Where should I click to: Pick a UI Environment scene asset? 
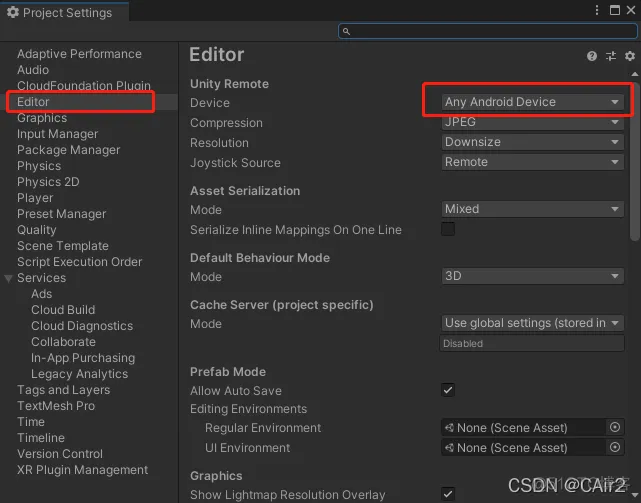614,447
